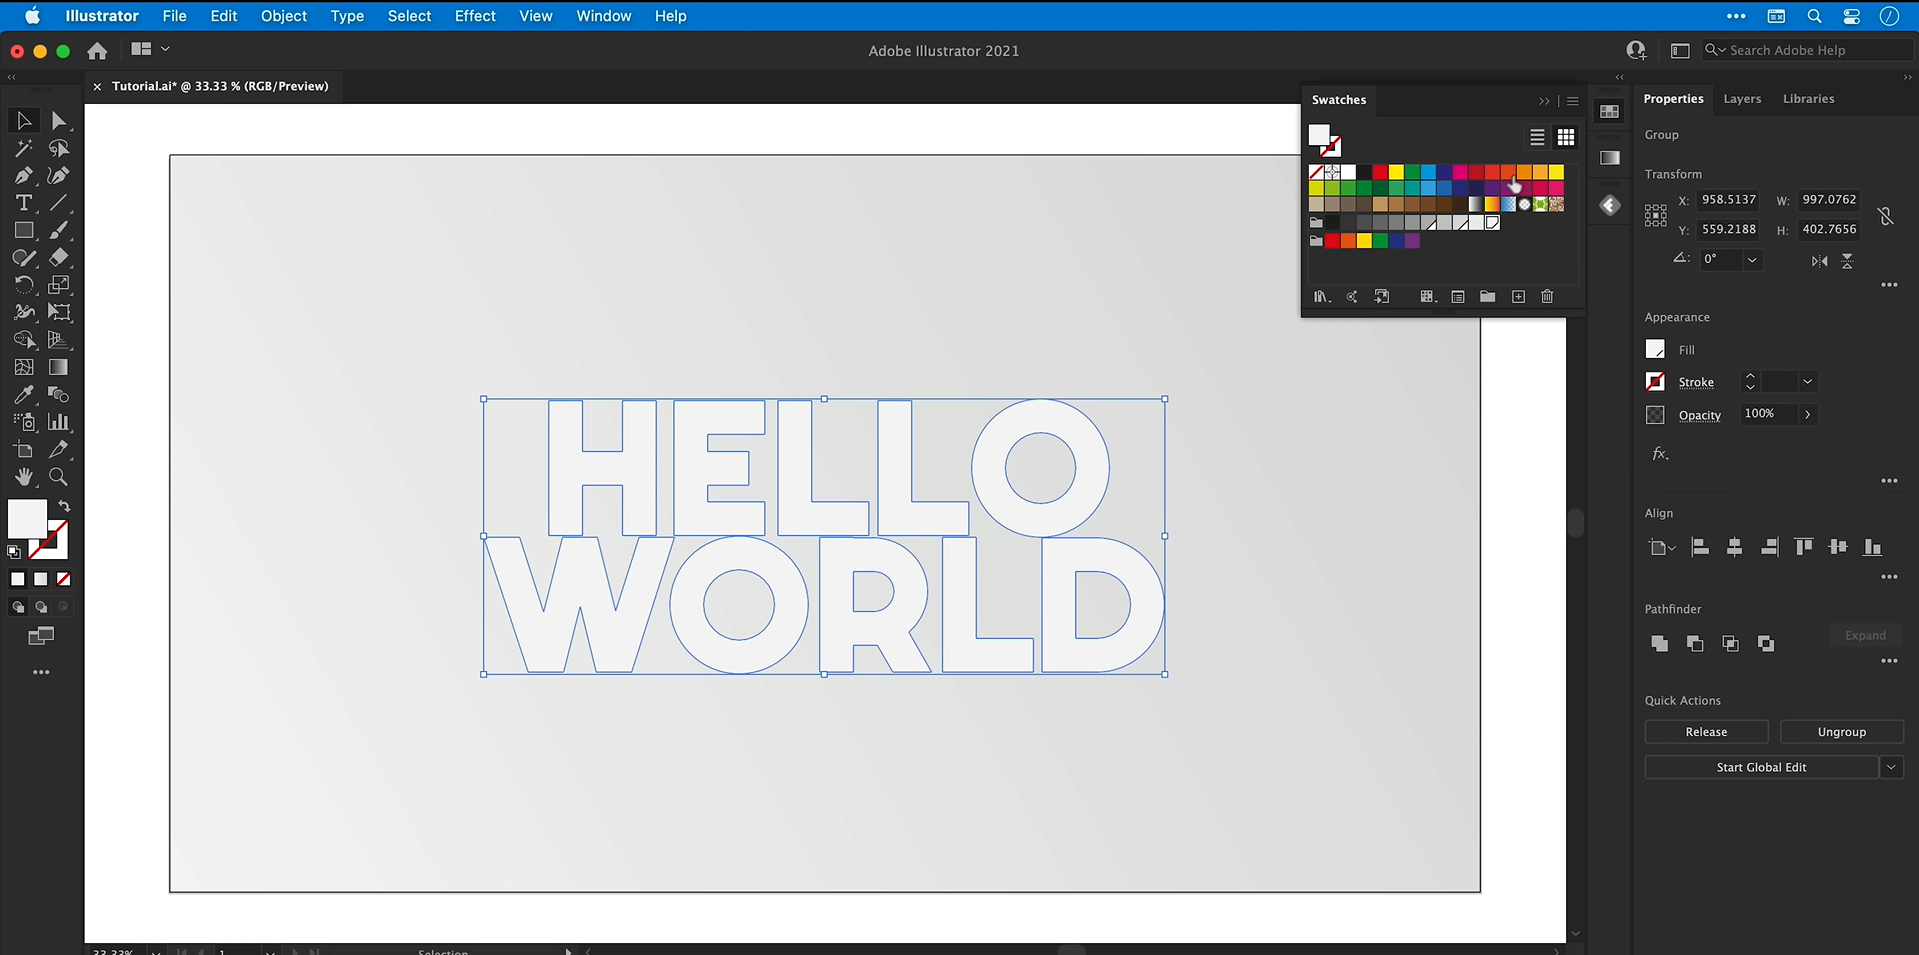Choose the Eyedropper tool
This screenshot has height=955, width=1919.
pyautogui.click(x=24, y=395)
